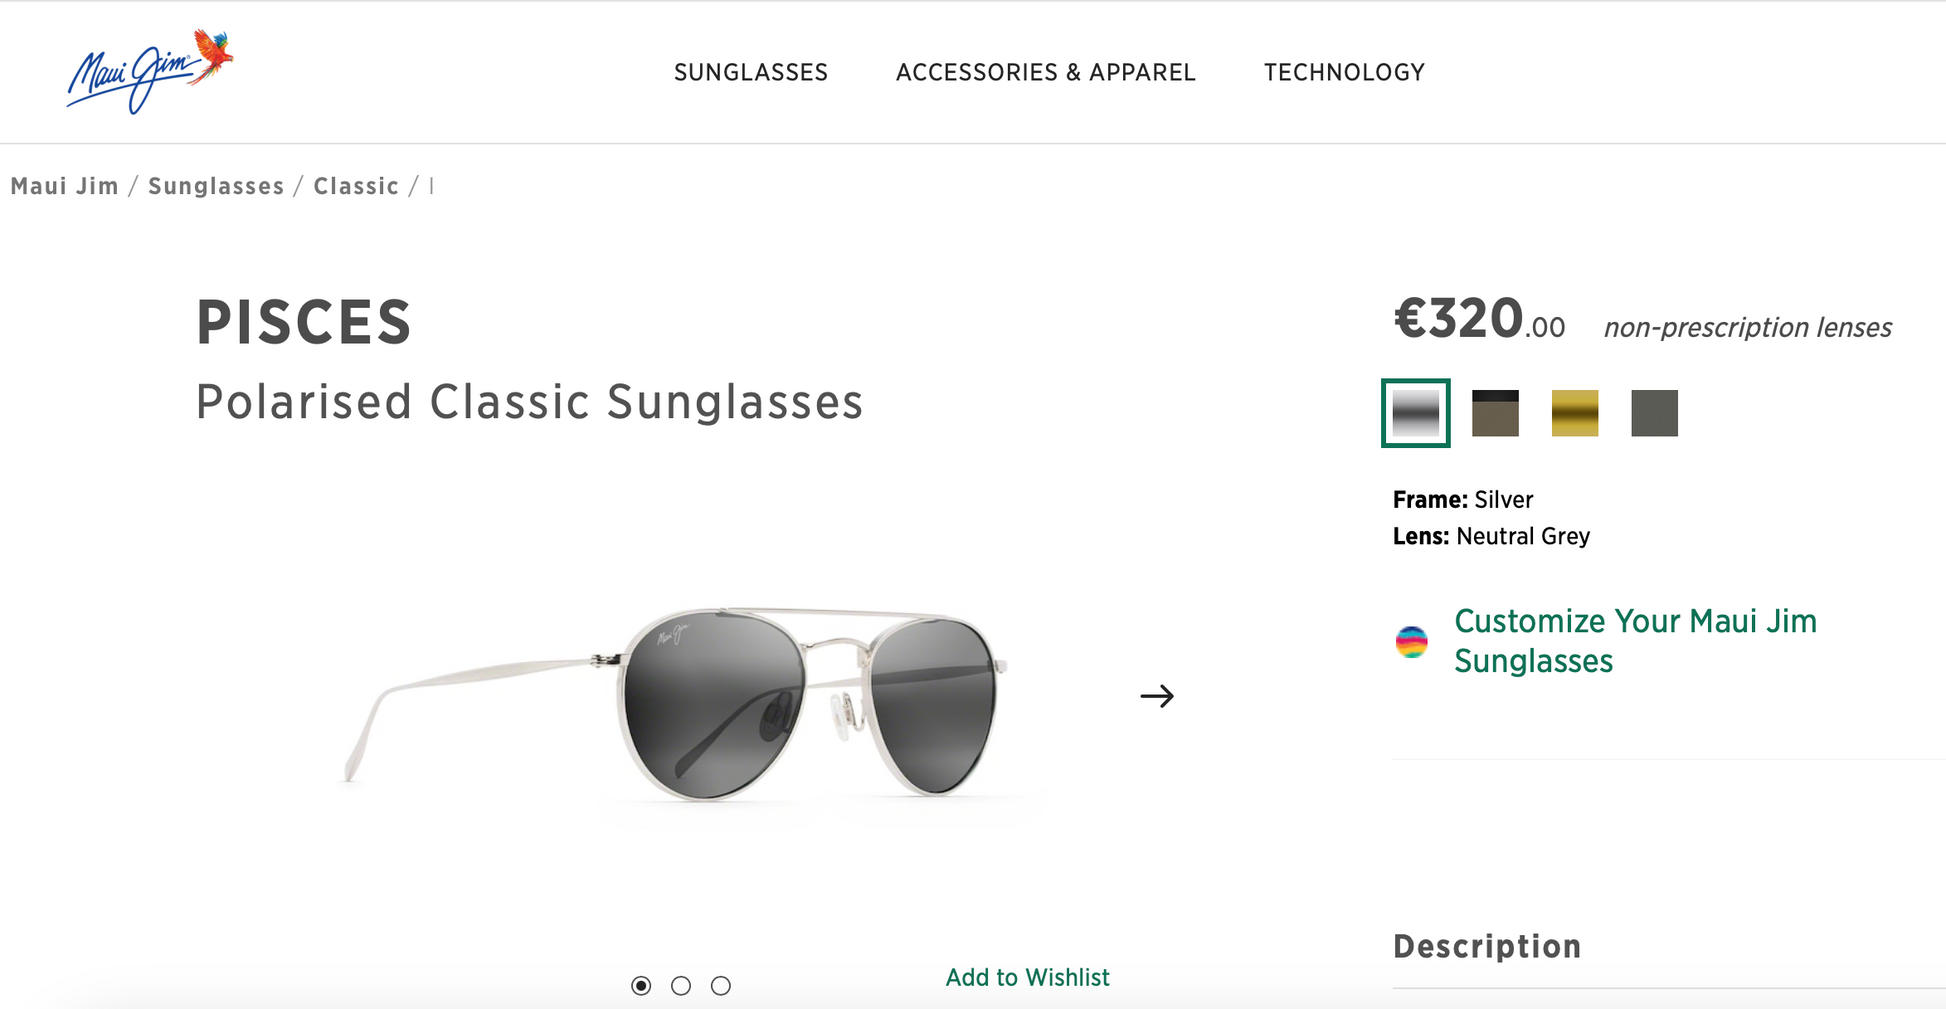Open the Sunglasses breadcrumb link
1946x1009 pixels.
tap(216, 185)
